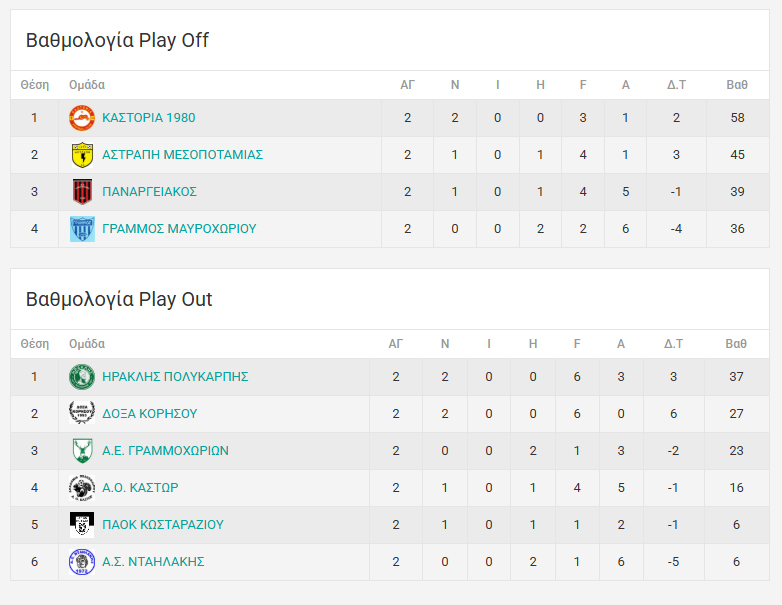Viewport: 782px width, 605px height.
Task: Open the ΚΑΣΤΟΡΙΑ 1980 team link
Action: [149, 118]
